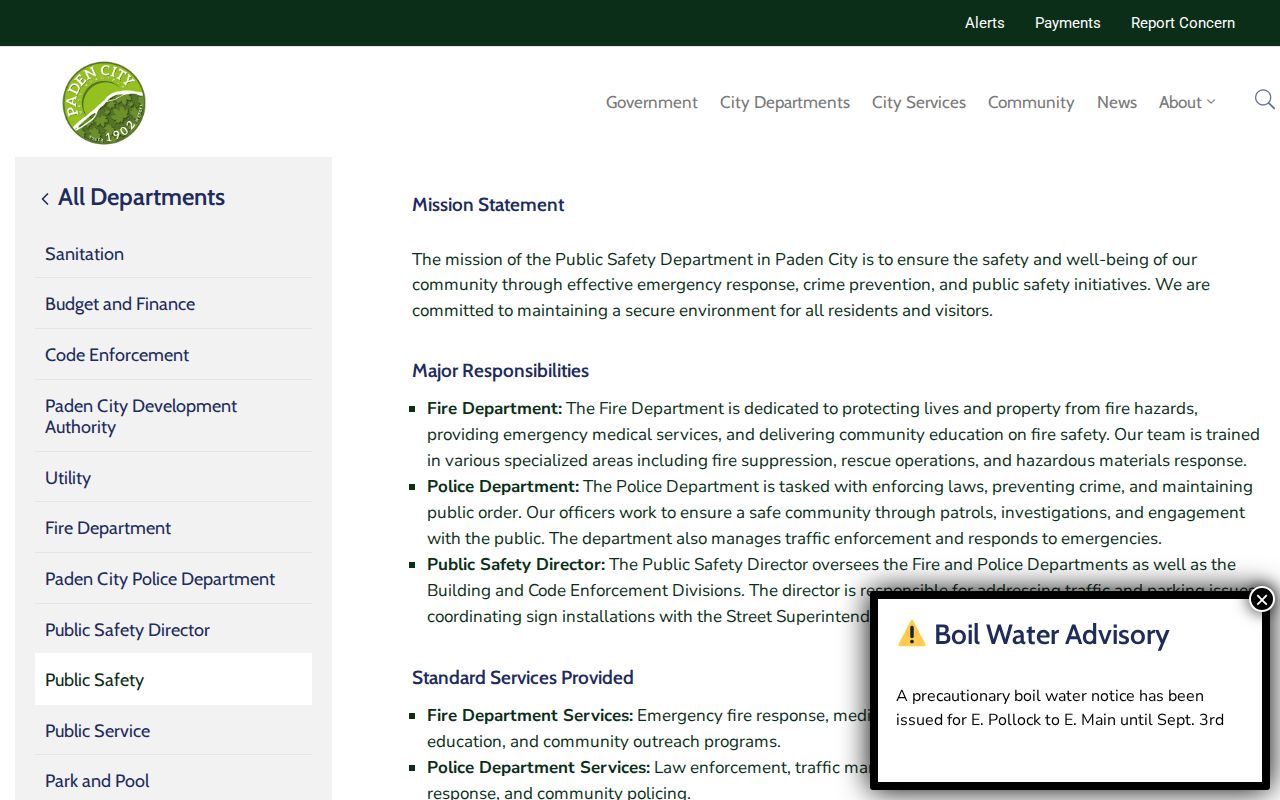This screenshot has width=1280, height=800.
Task: Click the precautionary boil water notice text
Action: (1060, 708)
